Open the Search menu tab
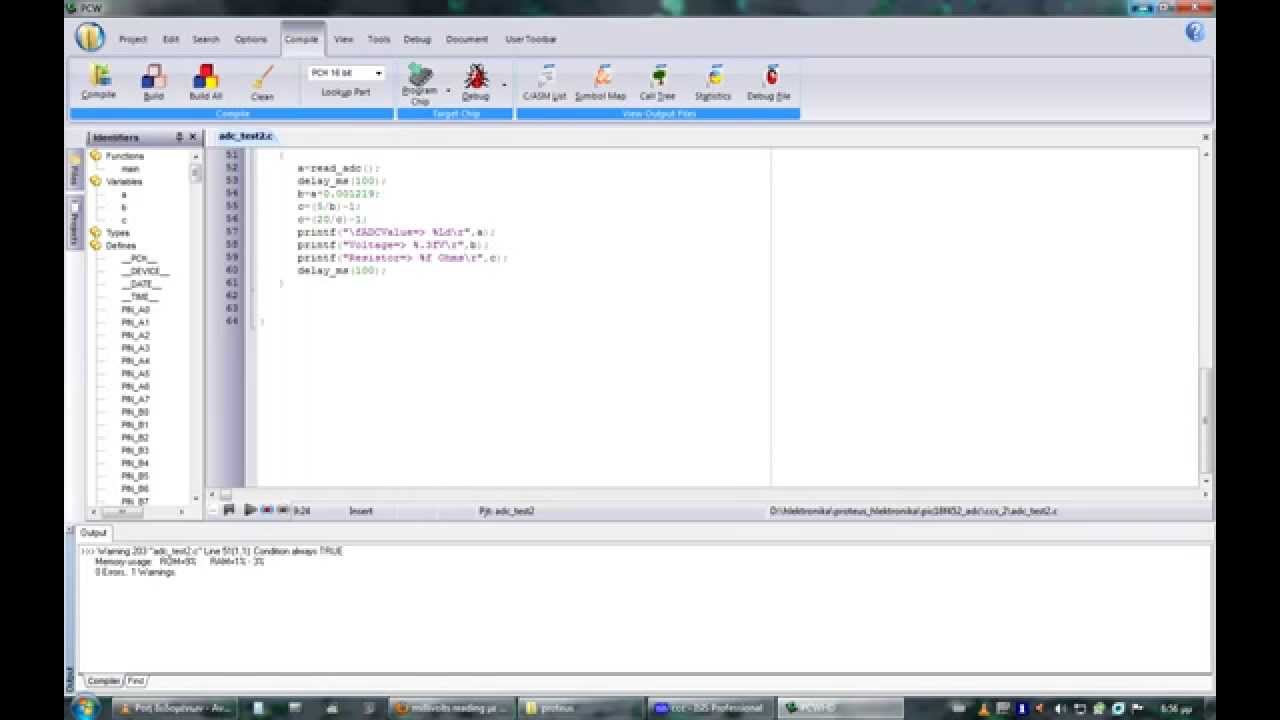Screen dimensions: 1280x720 point(206,39)
